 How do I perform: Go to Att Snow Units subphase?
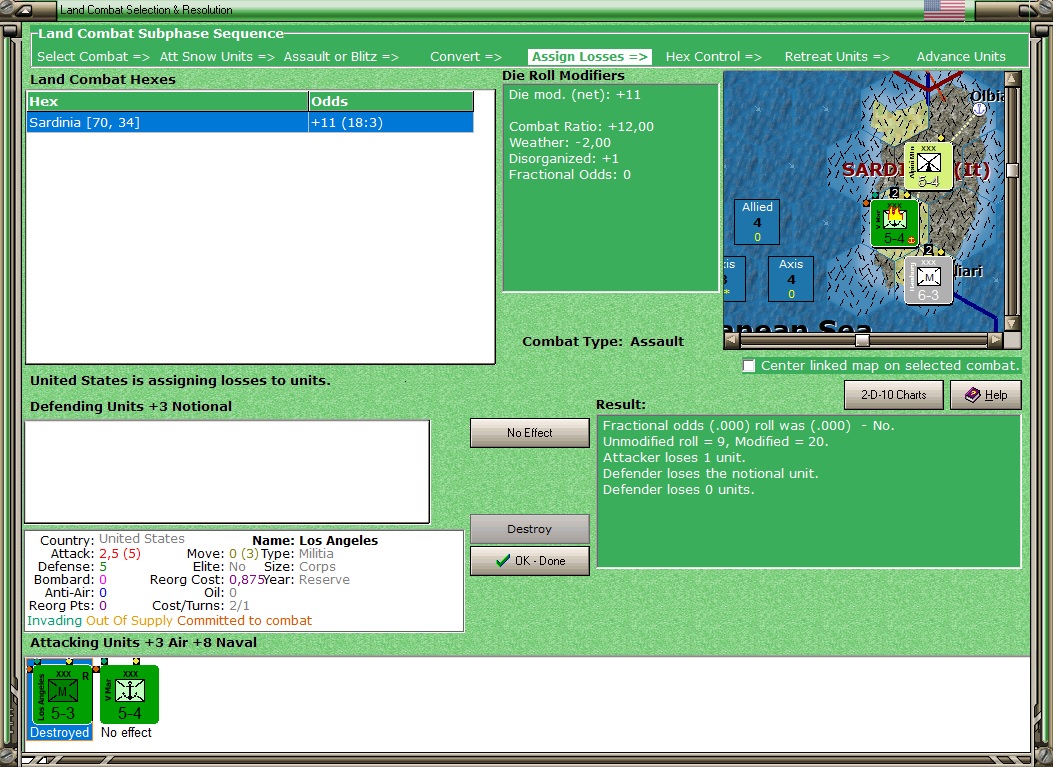[217, 56]
